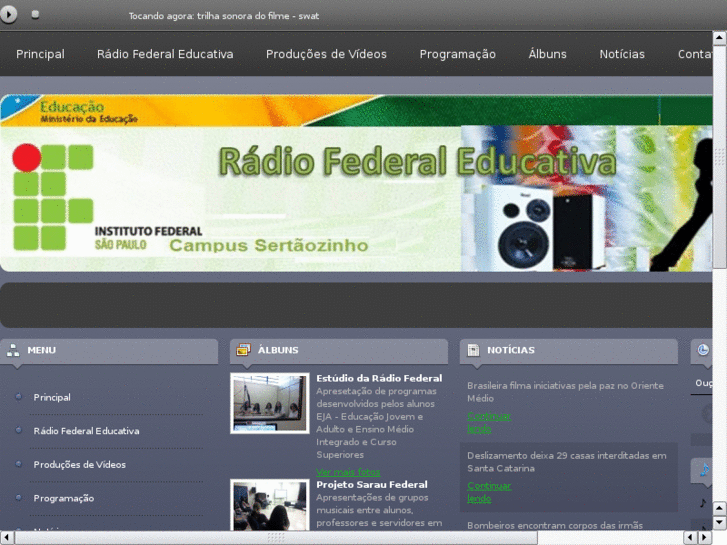727x545 pixels.
Task: Click the clock icon in rightmost panel header
Action: (x=703, y=350)
